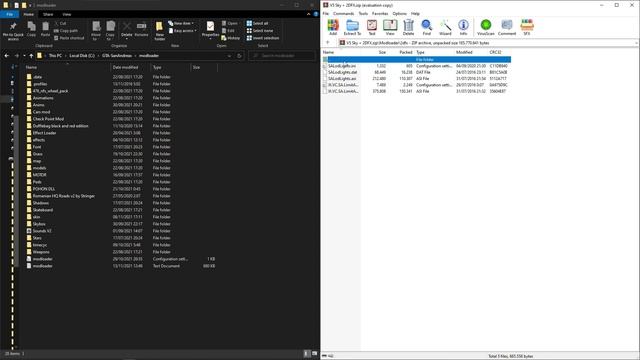
Task: Click the Add button in WinRAR toolbar
Action: click(x=333, y=27)
